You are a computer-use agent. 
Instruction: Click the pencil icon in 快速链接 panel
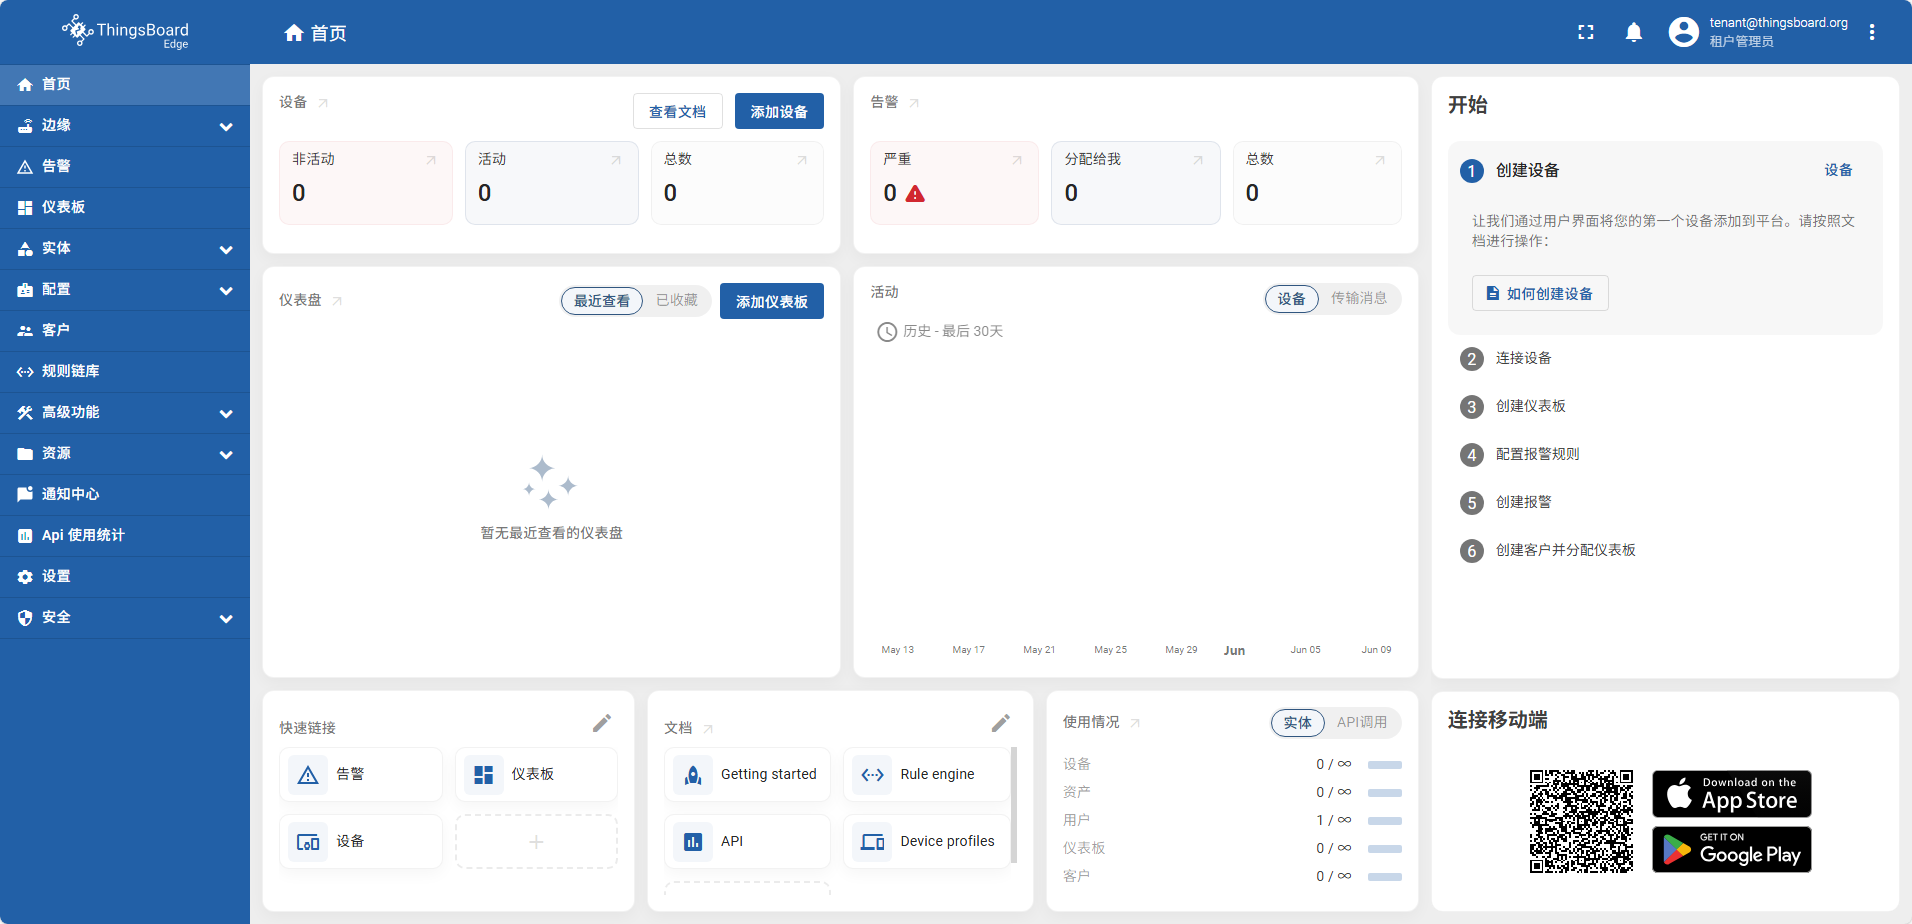(x=602, y=723)
